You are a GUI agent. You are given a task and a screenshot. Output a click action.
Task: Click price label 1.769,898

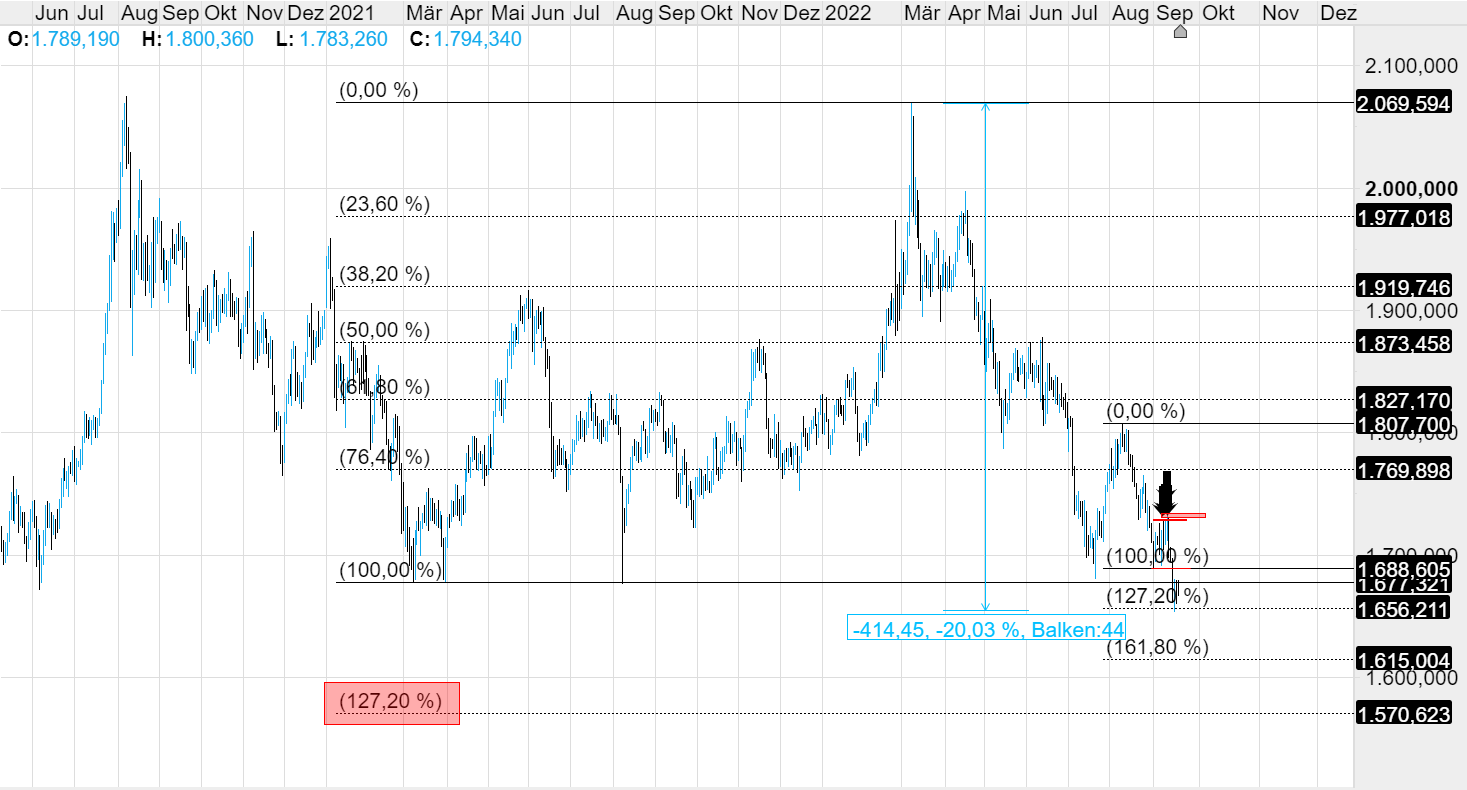[1403, 469]
